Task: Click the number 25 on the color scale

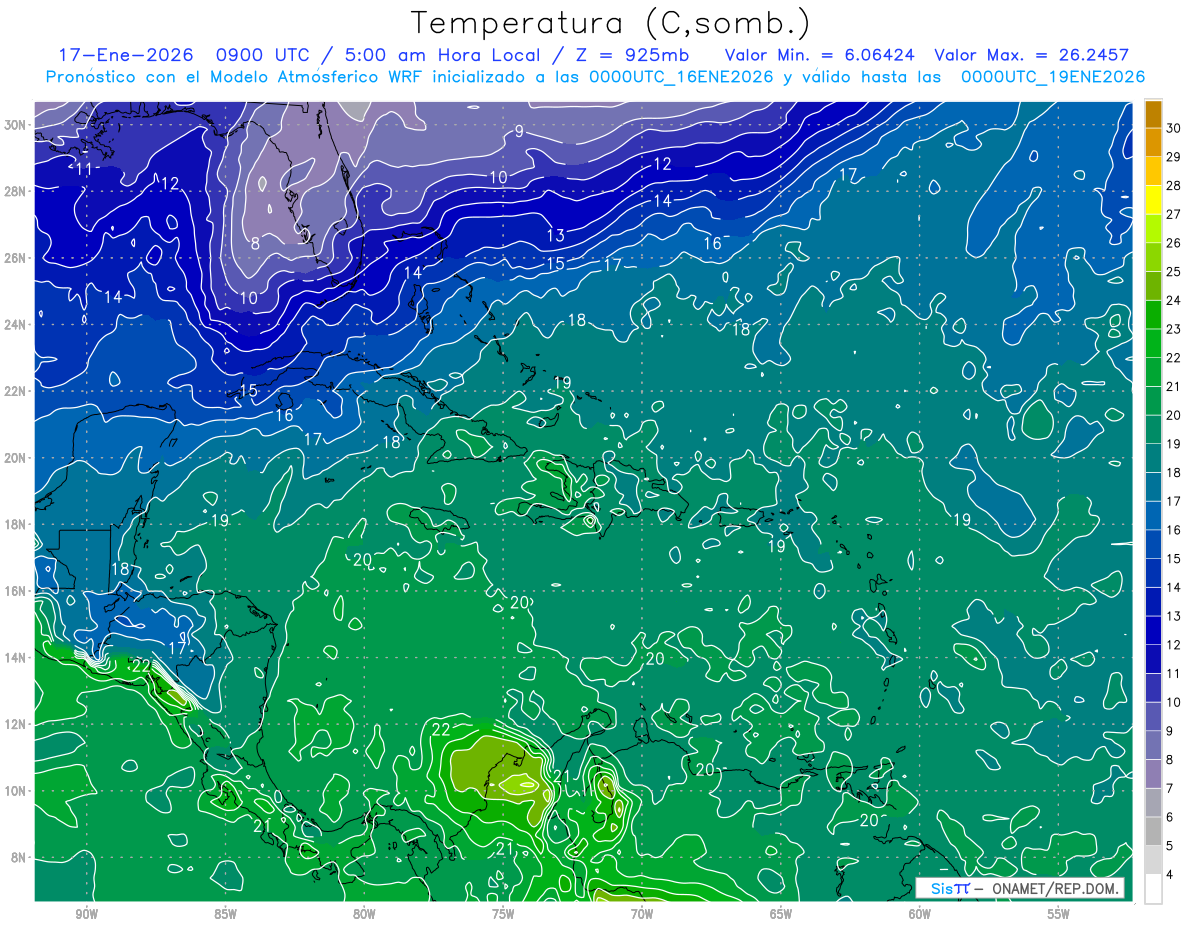Action: (x=1174, y=271)
